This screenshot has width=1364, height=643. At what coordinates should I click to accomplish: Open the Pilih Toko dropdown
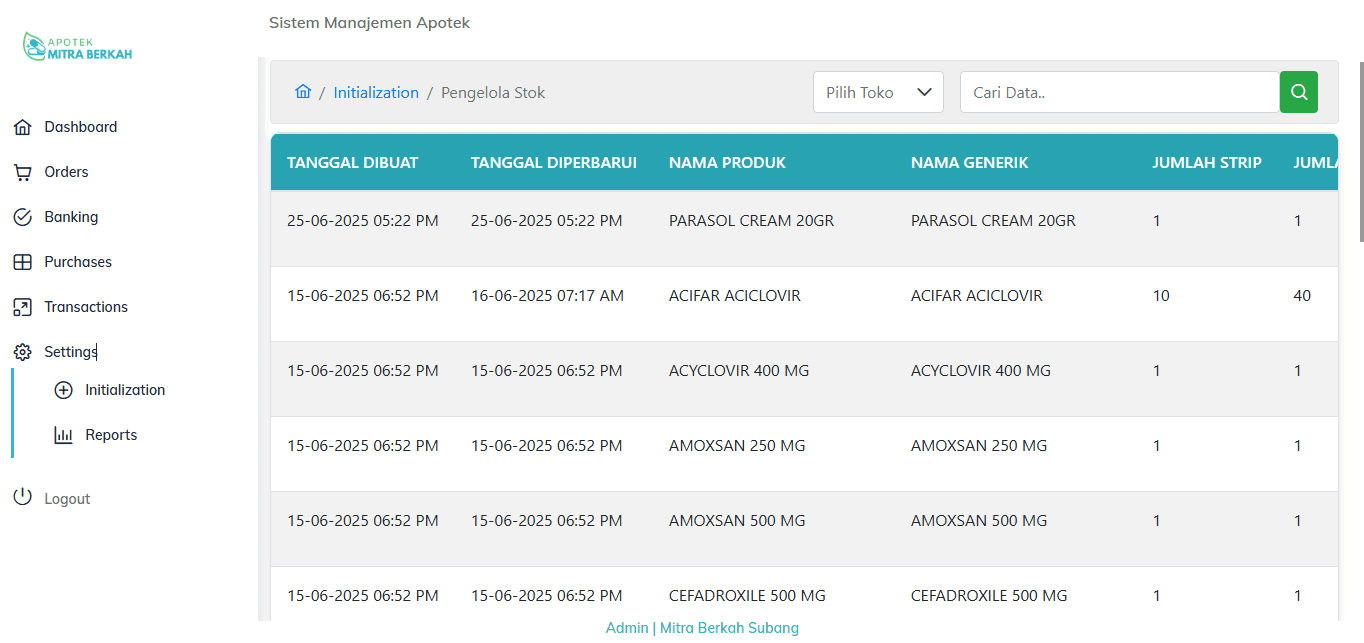tap(877, 92)
